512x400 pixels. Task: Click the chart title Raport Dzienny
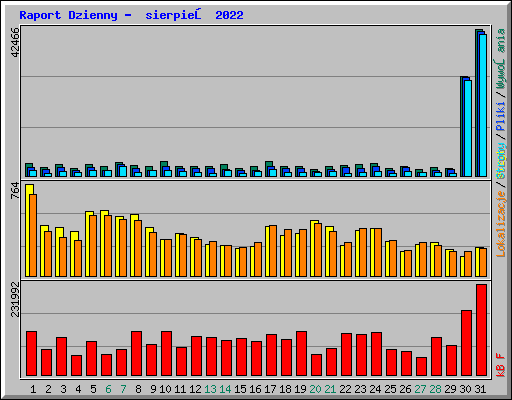click(68, 15)
